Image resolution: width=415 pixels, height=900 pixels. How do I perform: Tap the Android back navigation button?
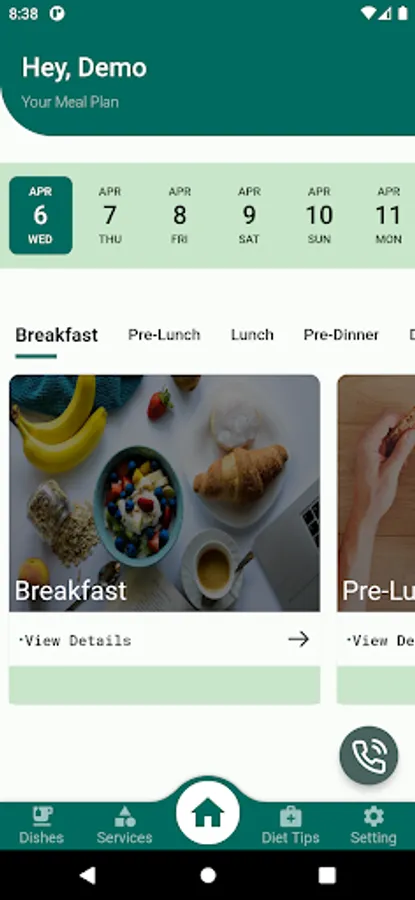click(87, 875)
